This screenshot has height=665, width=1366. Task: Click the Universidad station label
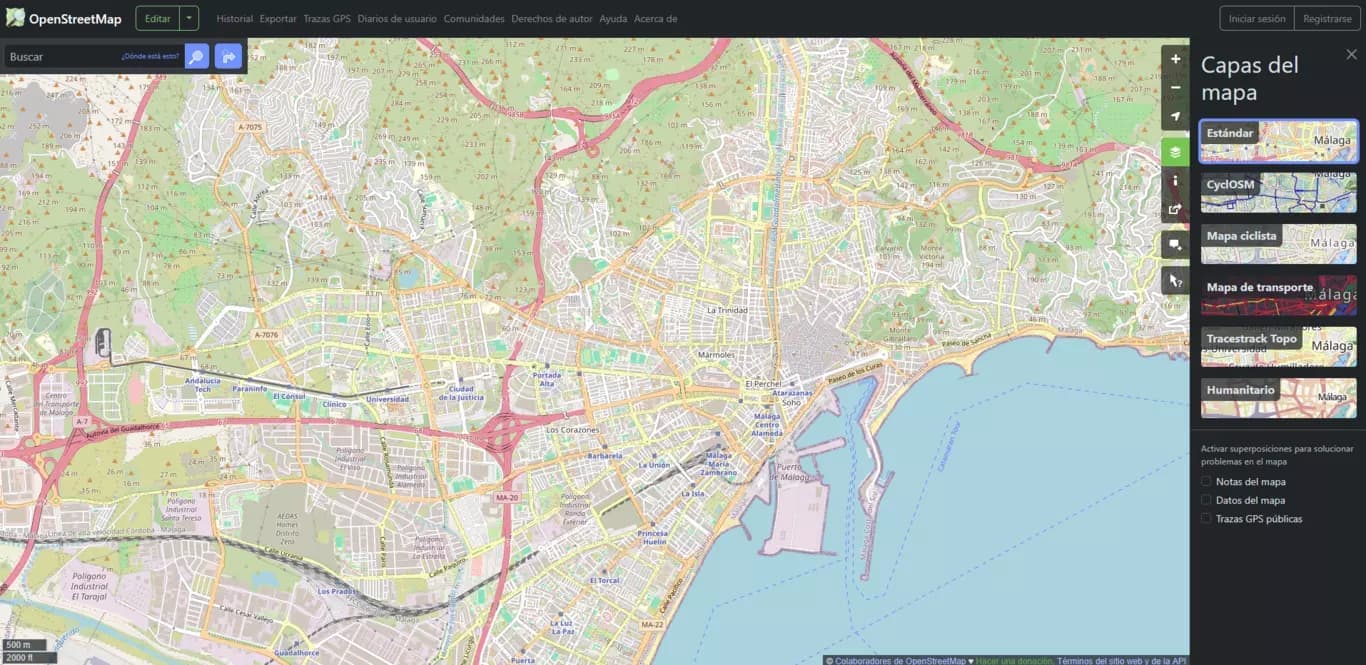click(388, 400)
